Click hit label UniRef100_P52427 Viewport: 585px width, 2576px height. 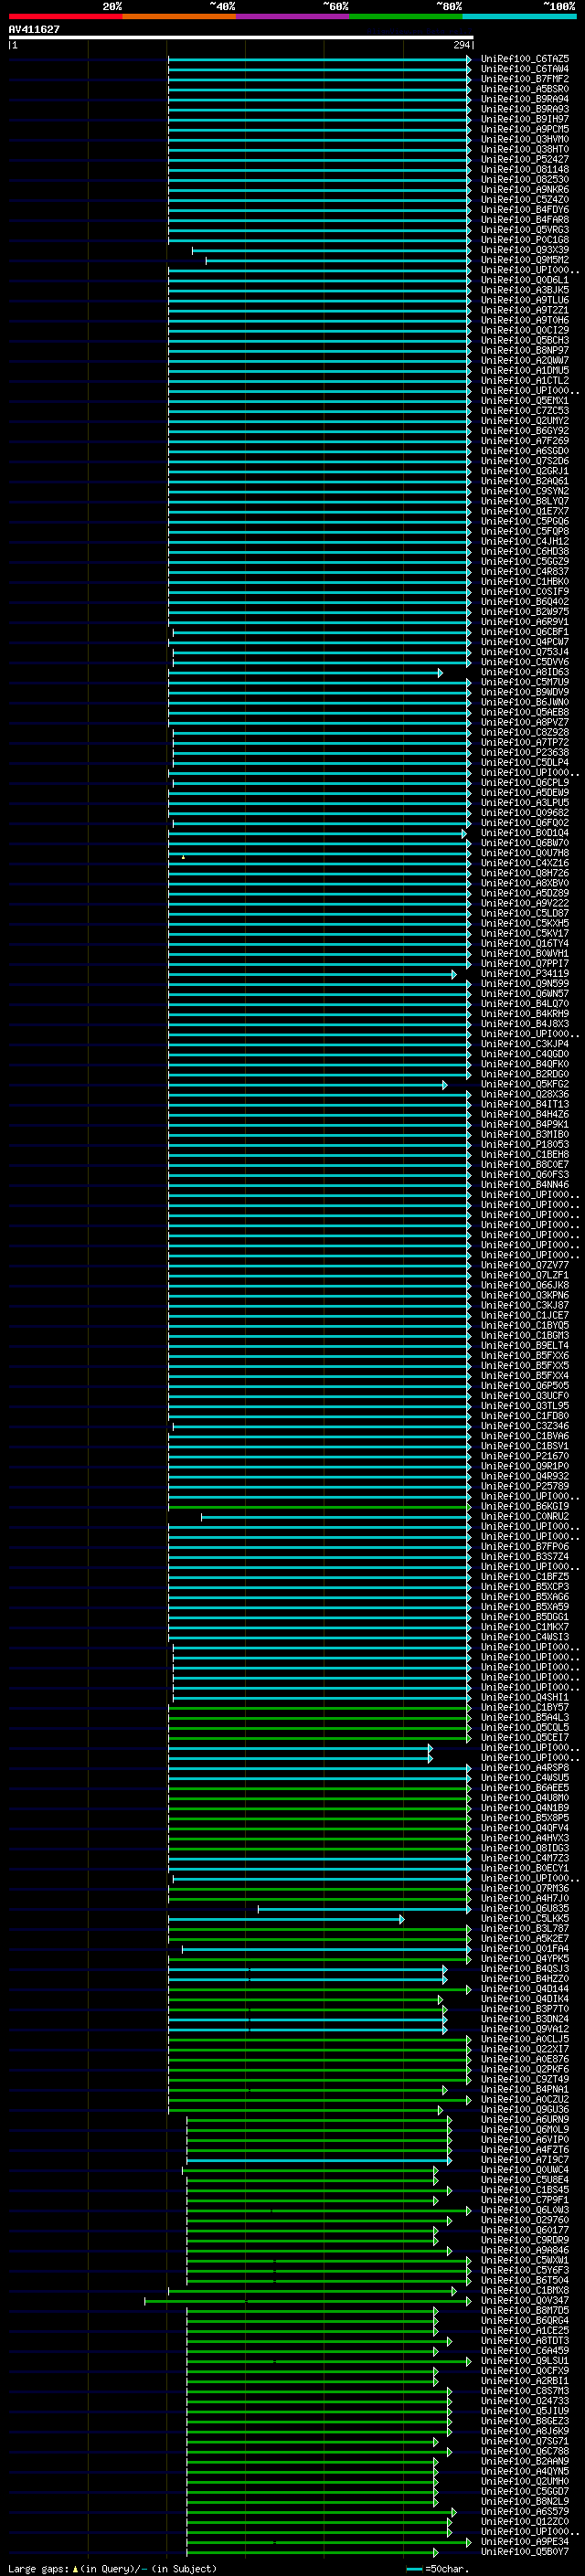(525, 159)
